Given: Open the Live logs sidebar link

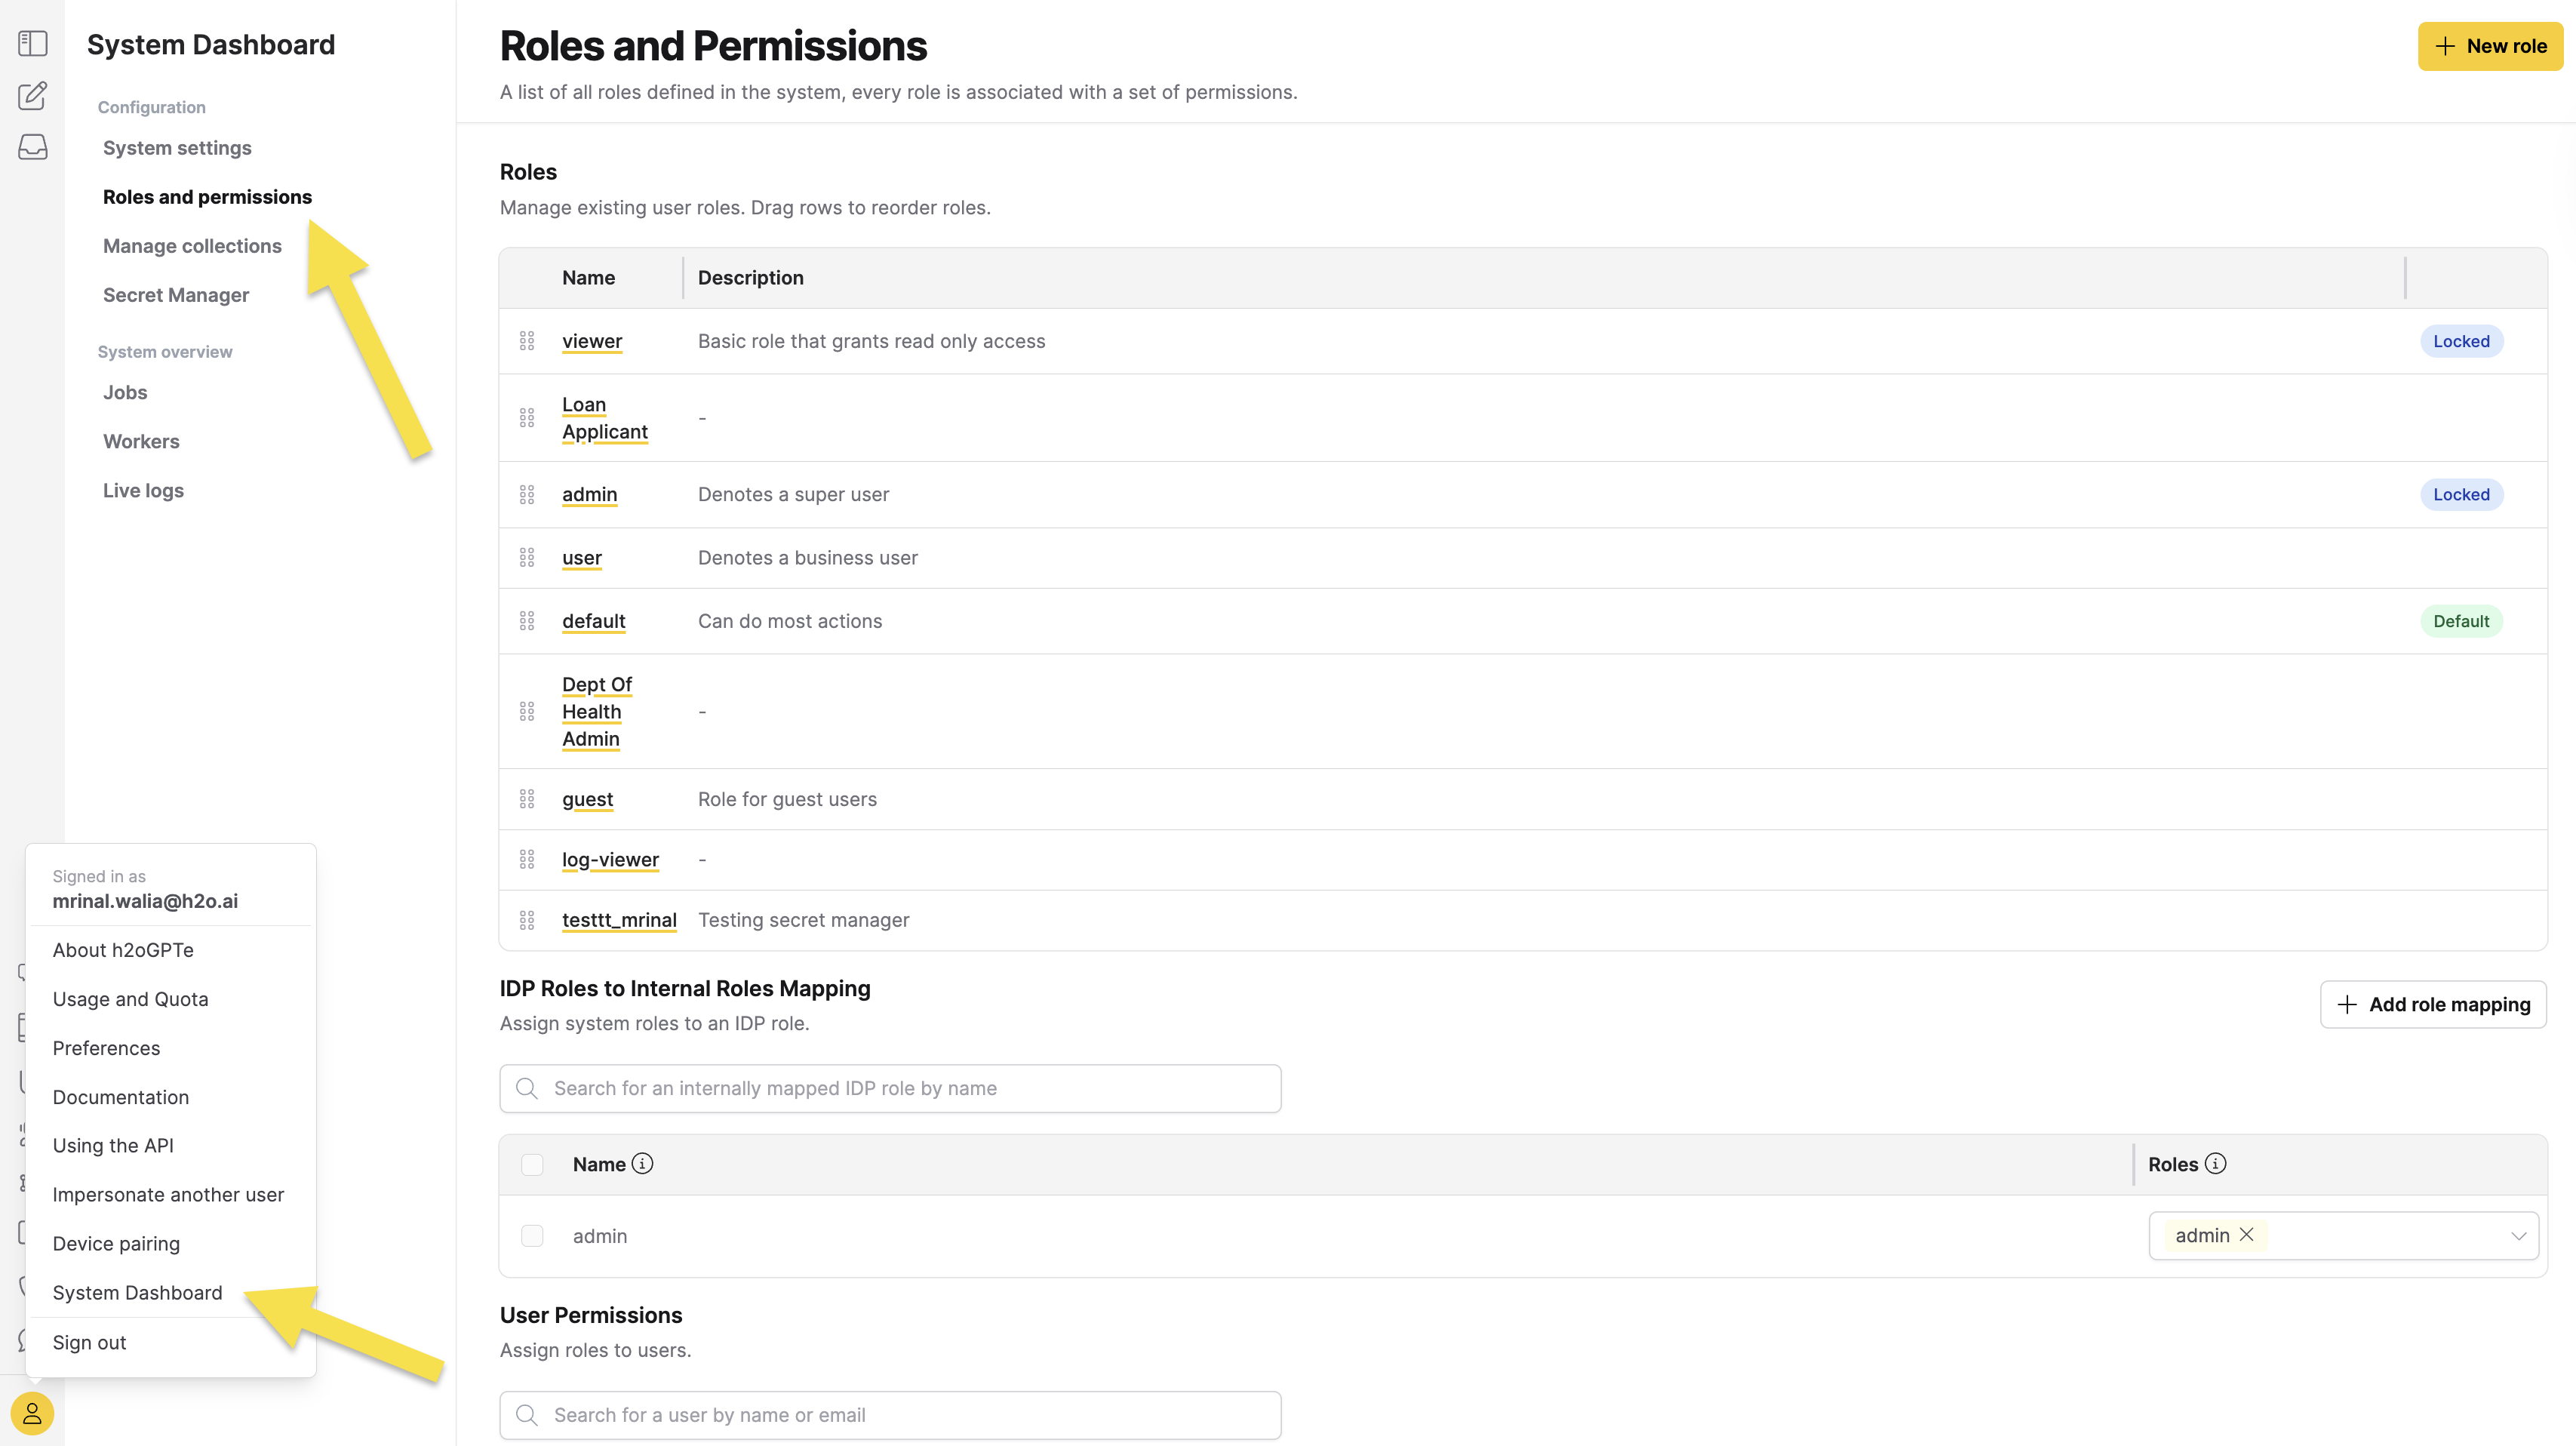Looking at the screenshot, I should click(x=143, y=490).
